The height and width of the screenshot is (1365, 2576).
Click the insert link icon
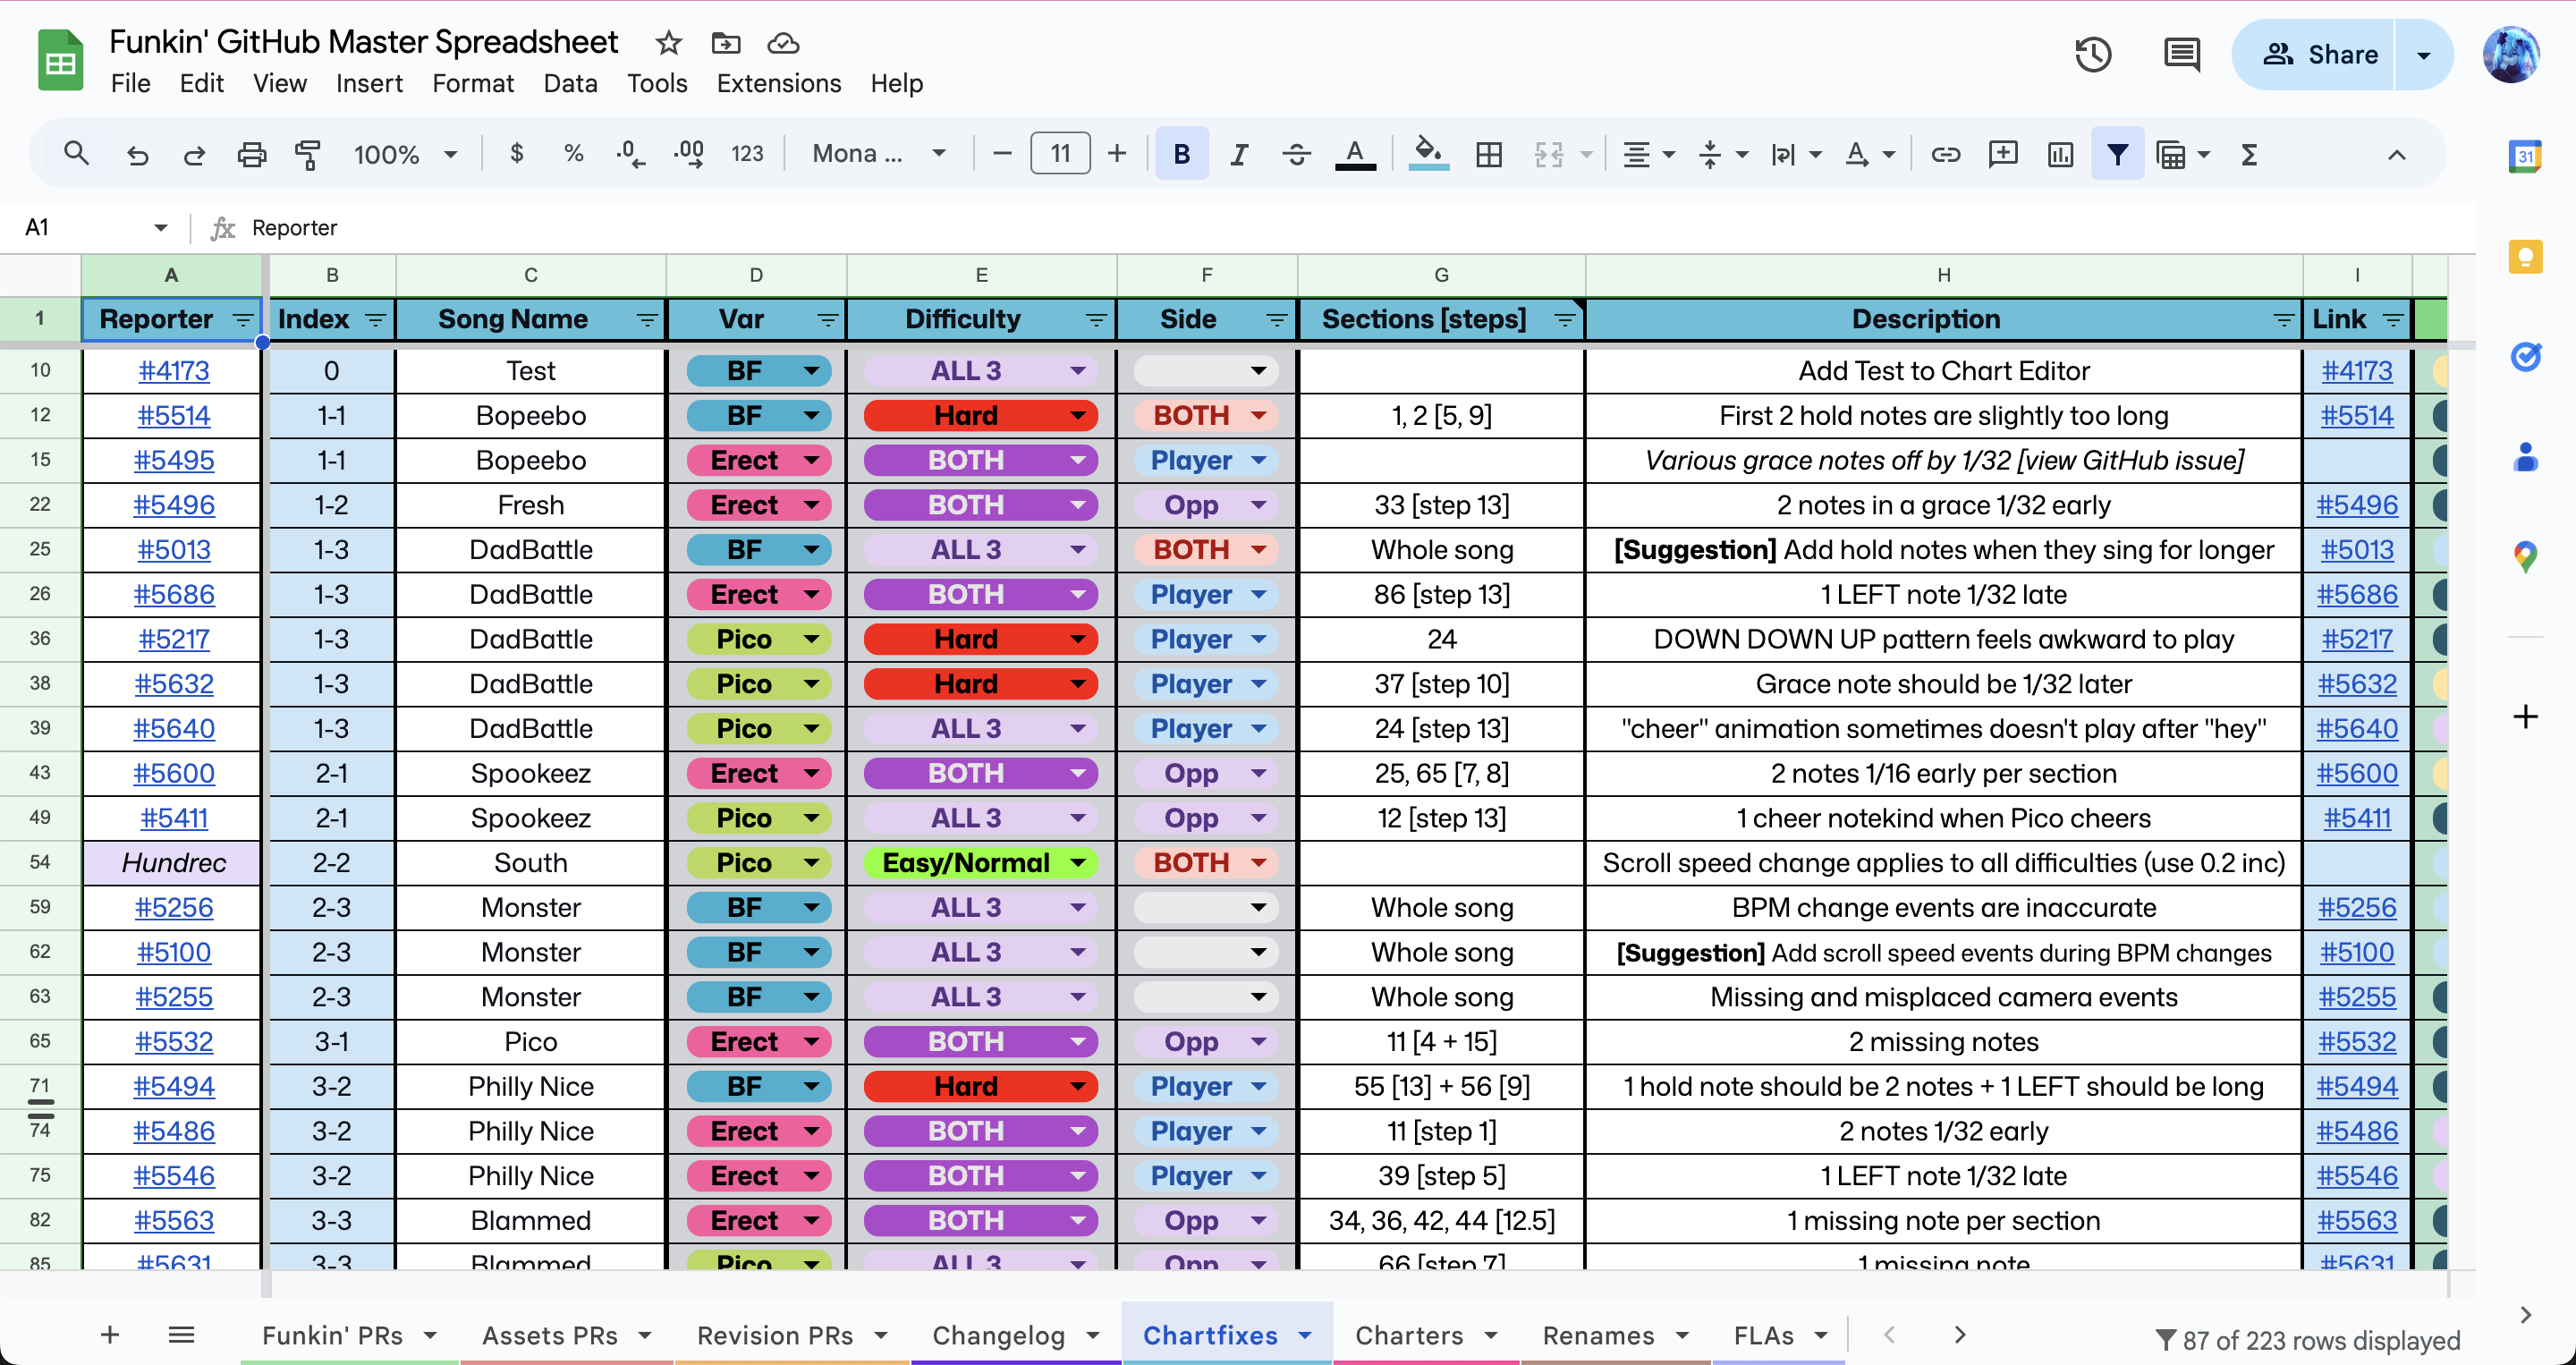point(1945,154)
